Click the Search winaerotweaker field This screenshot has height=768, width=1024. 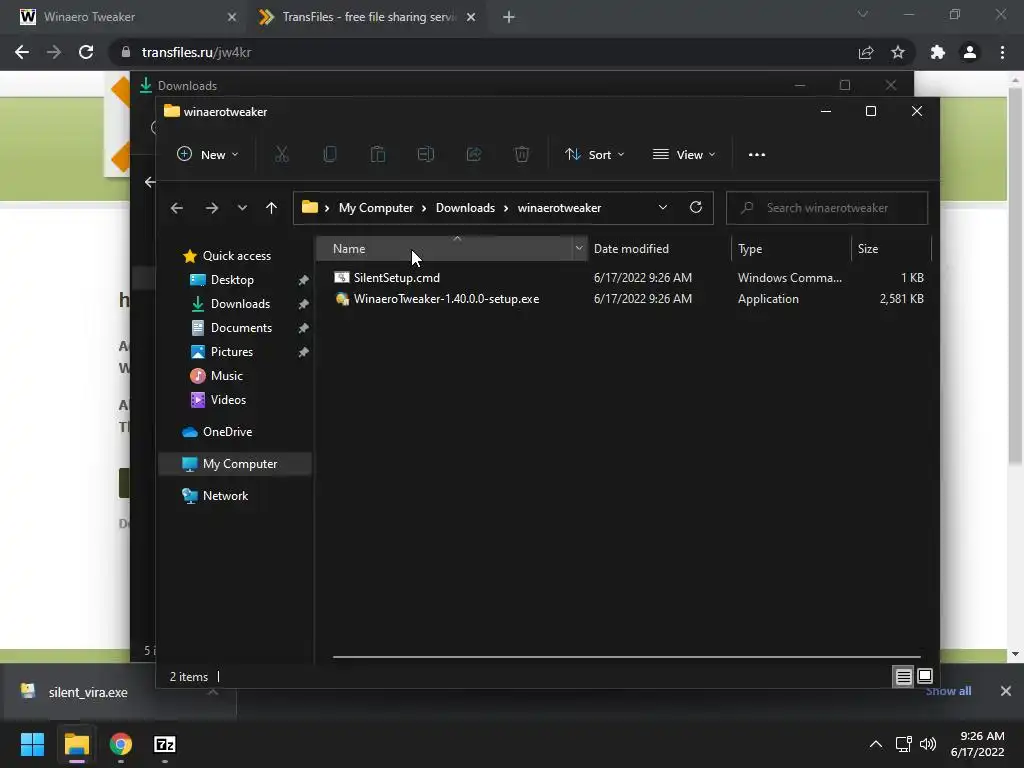click(x=827, y=208)
